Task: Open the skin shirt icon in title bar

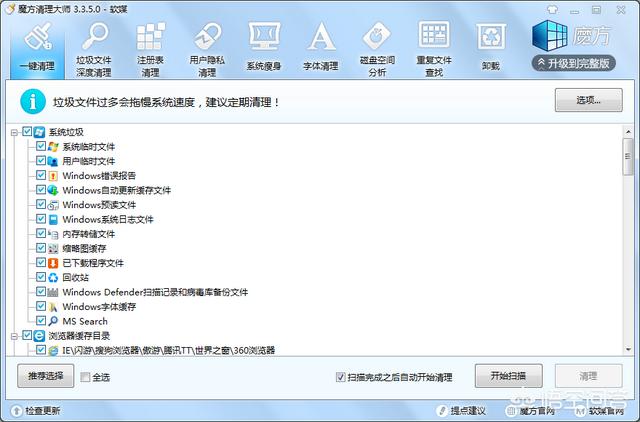Action: pos(552,9)
